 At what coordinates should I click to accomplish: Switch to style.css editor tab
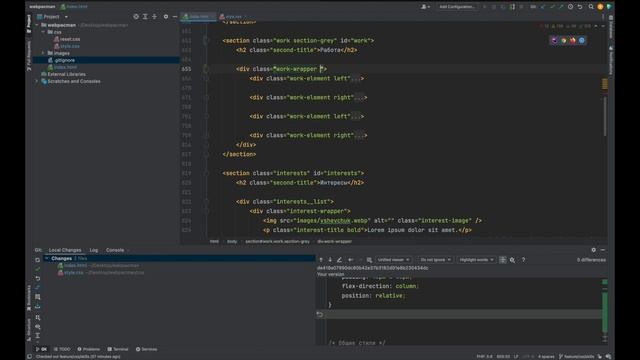(x=233, y=17)
